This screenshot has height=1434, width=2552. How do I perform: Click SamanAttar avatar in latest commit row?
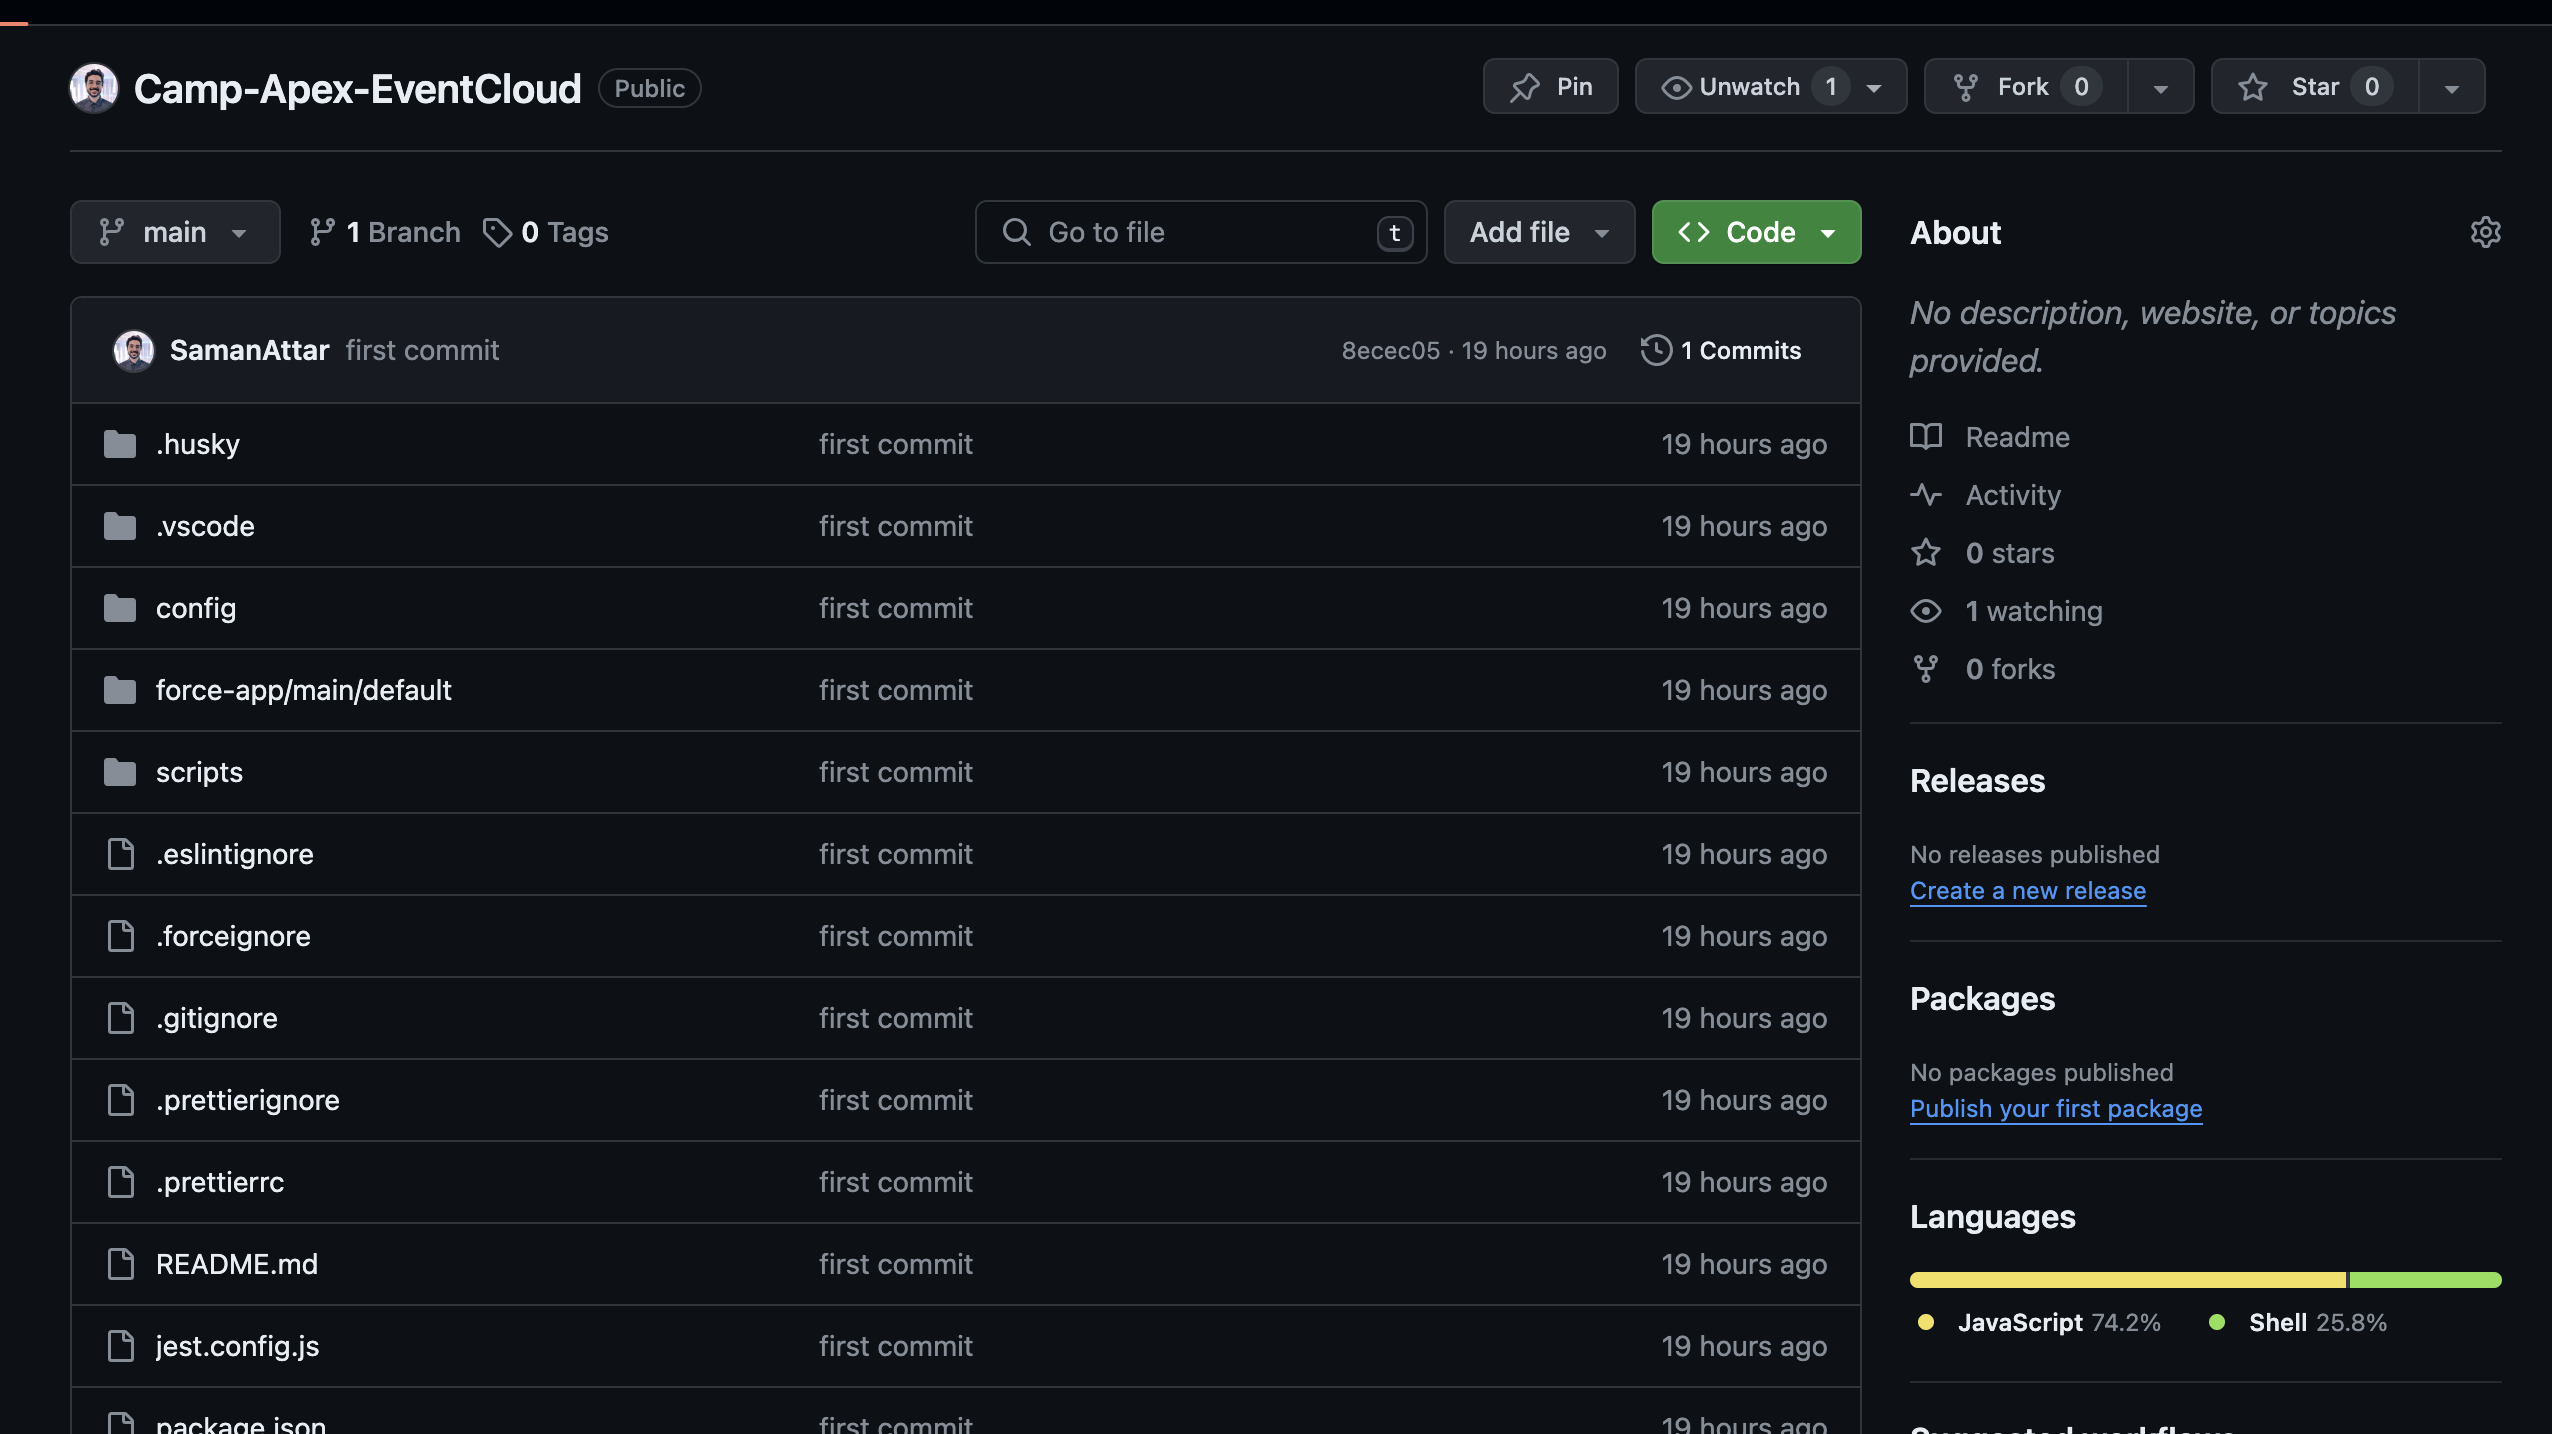point(134,351)
